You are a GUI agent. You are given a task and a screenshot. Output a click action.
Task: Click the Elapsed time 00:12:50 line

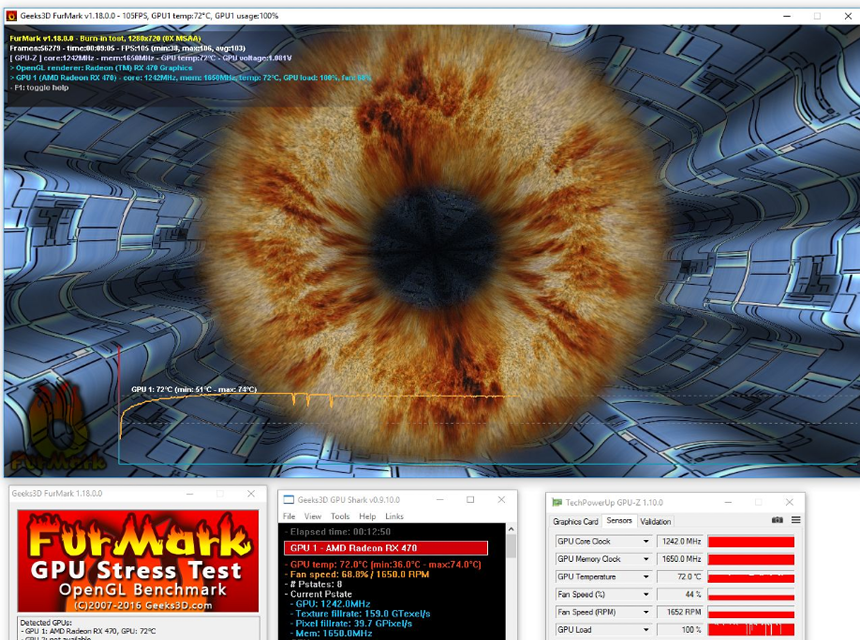pos(340,531)
